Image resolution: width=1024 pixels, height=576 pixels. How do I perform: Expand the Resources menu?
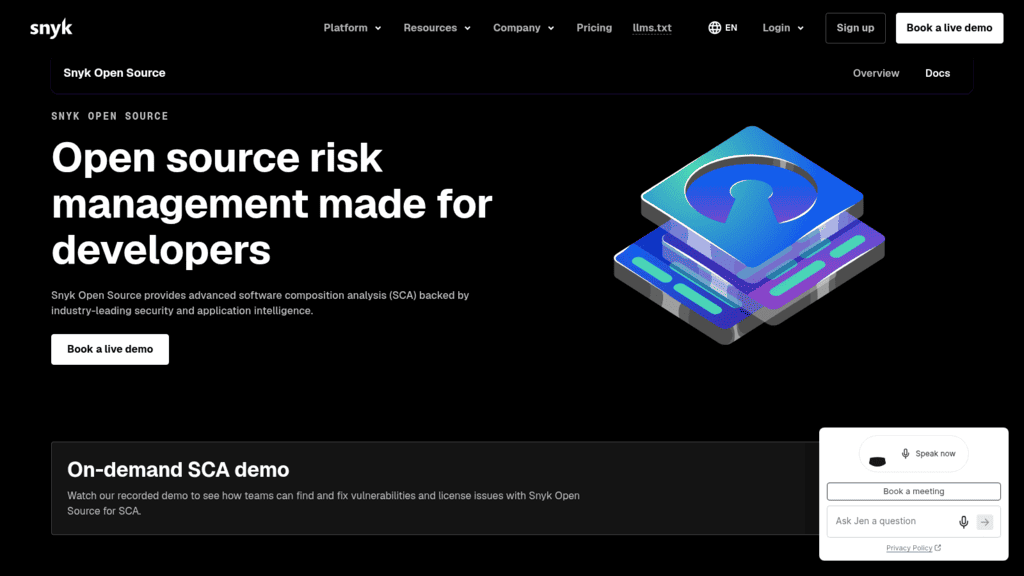coord(437,28)
